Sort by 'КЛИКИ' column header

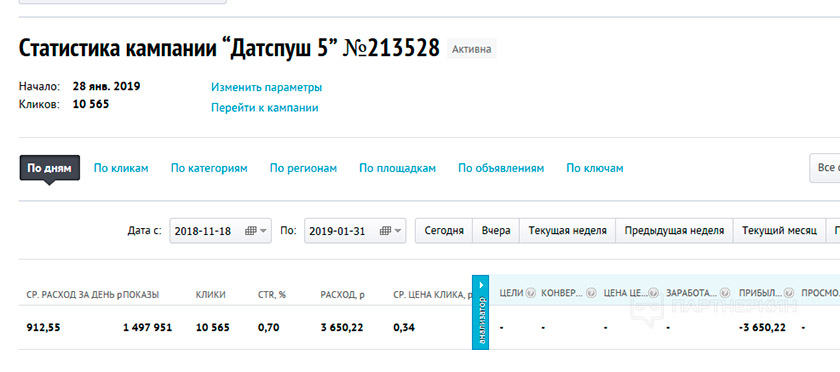pyautogui.click(x=211, y=294)
